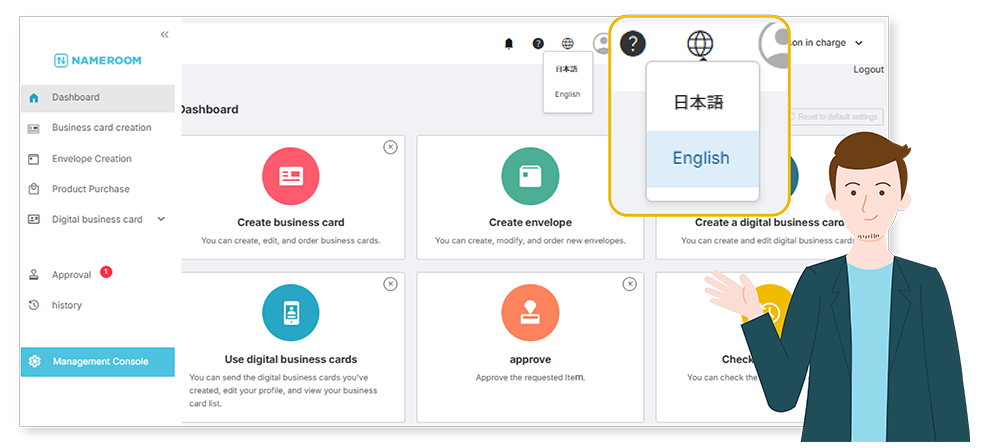Click the small globe language icon
Image resolution: width=984 pixels, height=448 pixels.
pyautogui.click(x=568, y=44)
